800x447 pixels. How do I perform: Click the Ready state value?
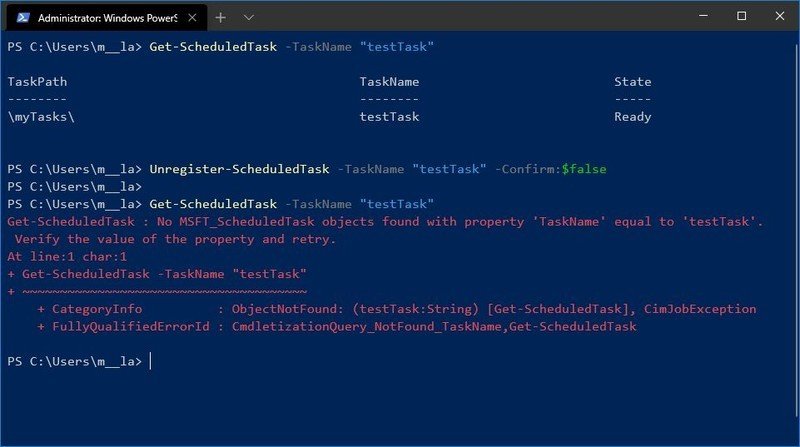click(x=633, y=117)
